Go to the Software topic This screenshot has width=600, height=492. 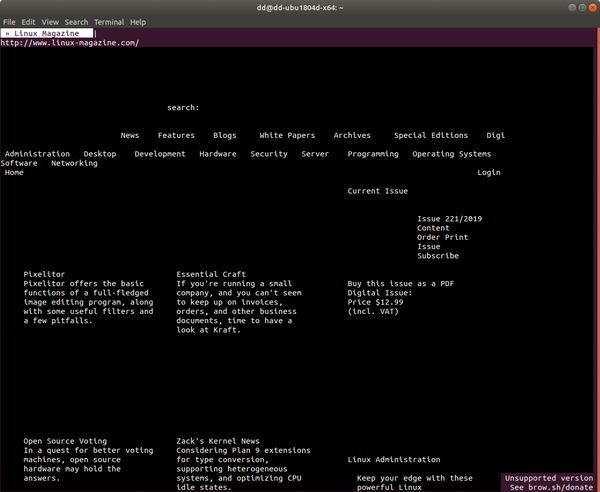tap(19, 163)
